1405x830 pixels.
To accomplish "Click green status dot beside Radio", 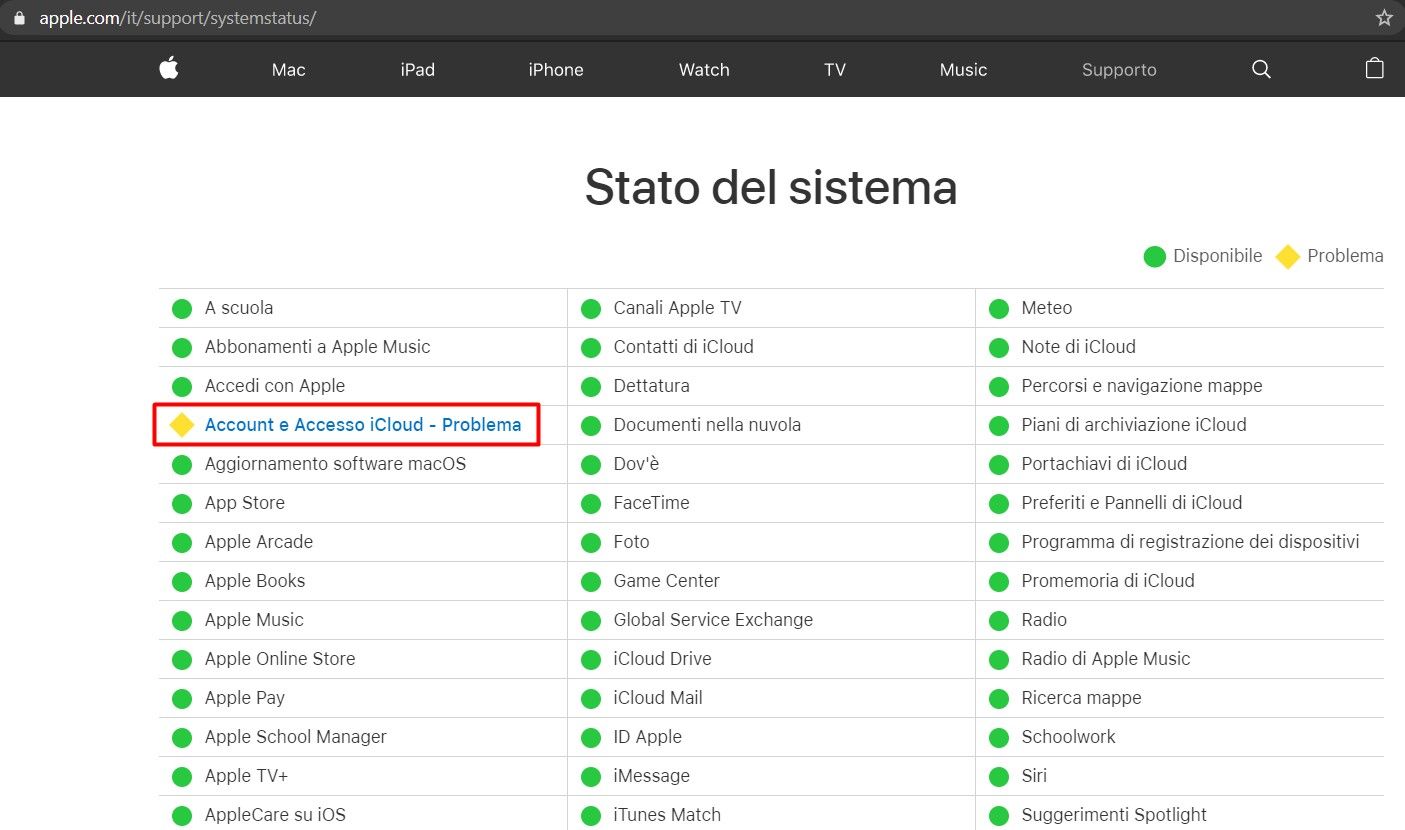I will (998, 620).
